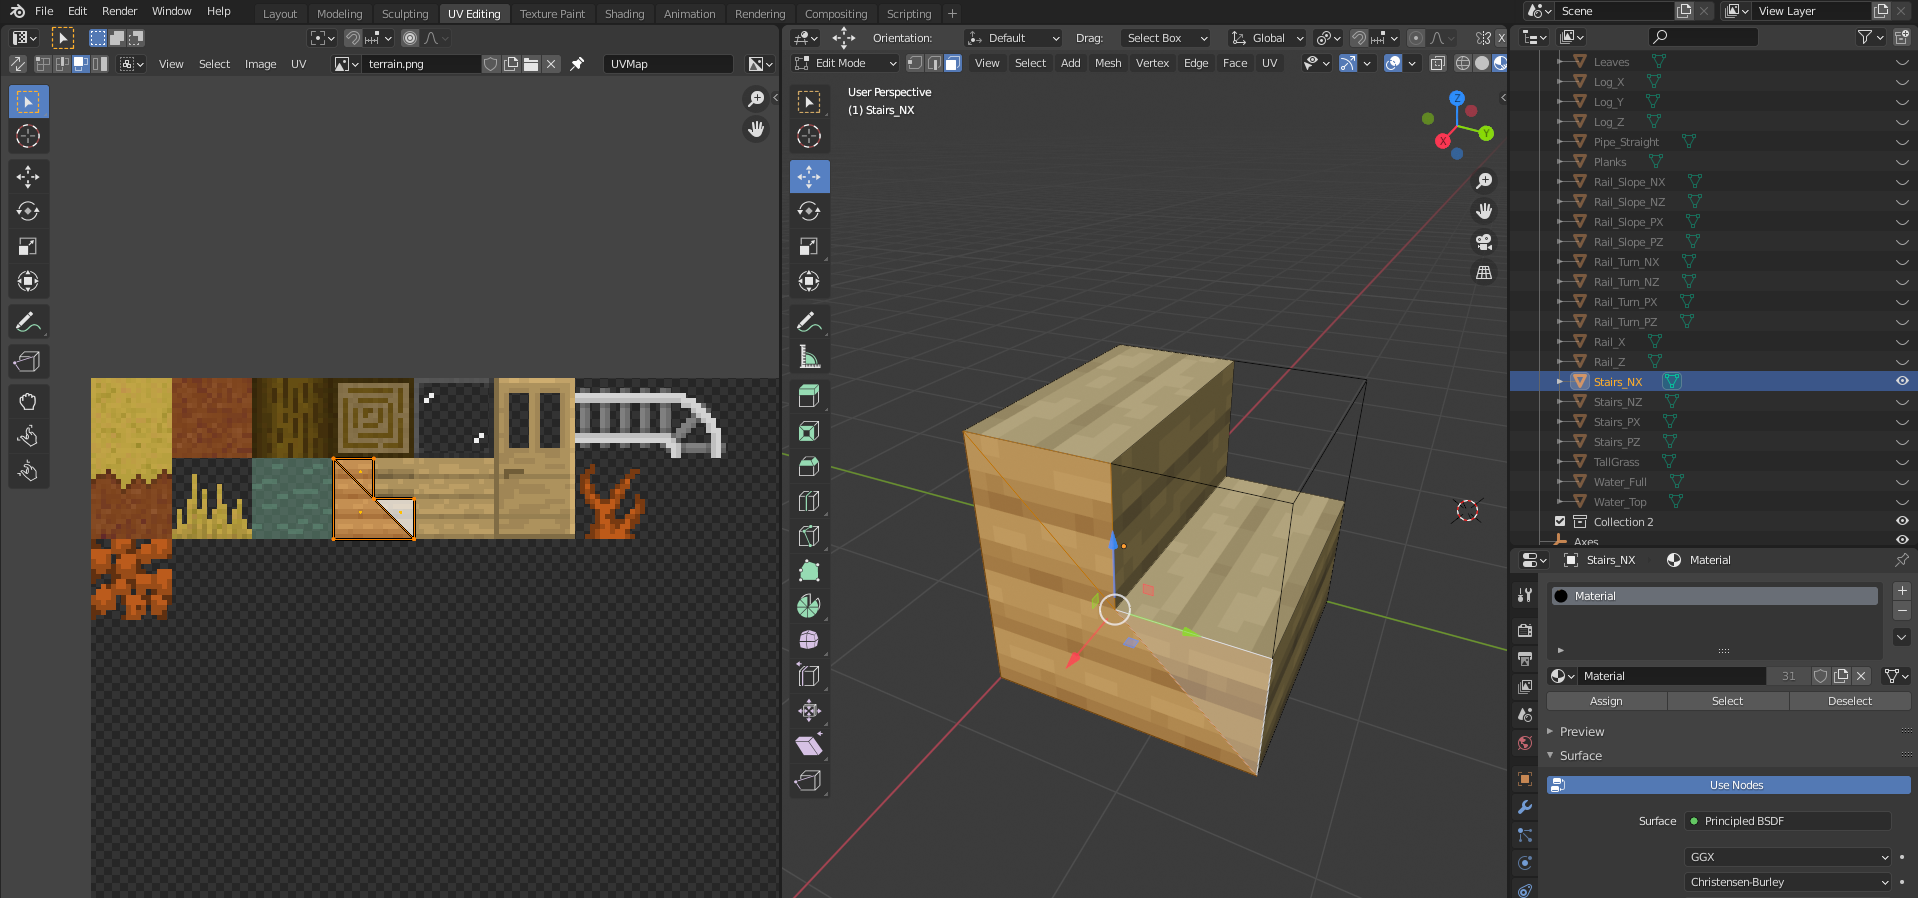This screenshot has height=898, width=1918.
Task: Select the Move tool in 3D viewport toolbar
Action: click(x=809, y=177)
